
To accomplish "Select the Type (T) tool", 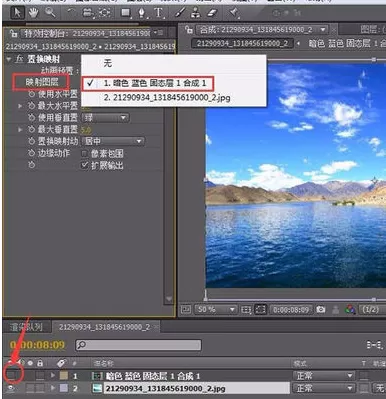I will click(158, 13).
